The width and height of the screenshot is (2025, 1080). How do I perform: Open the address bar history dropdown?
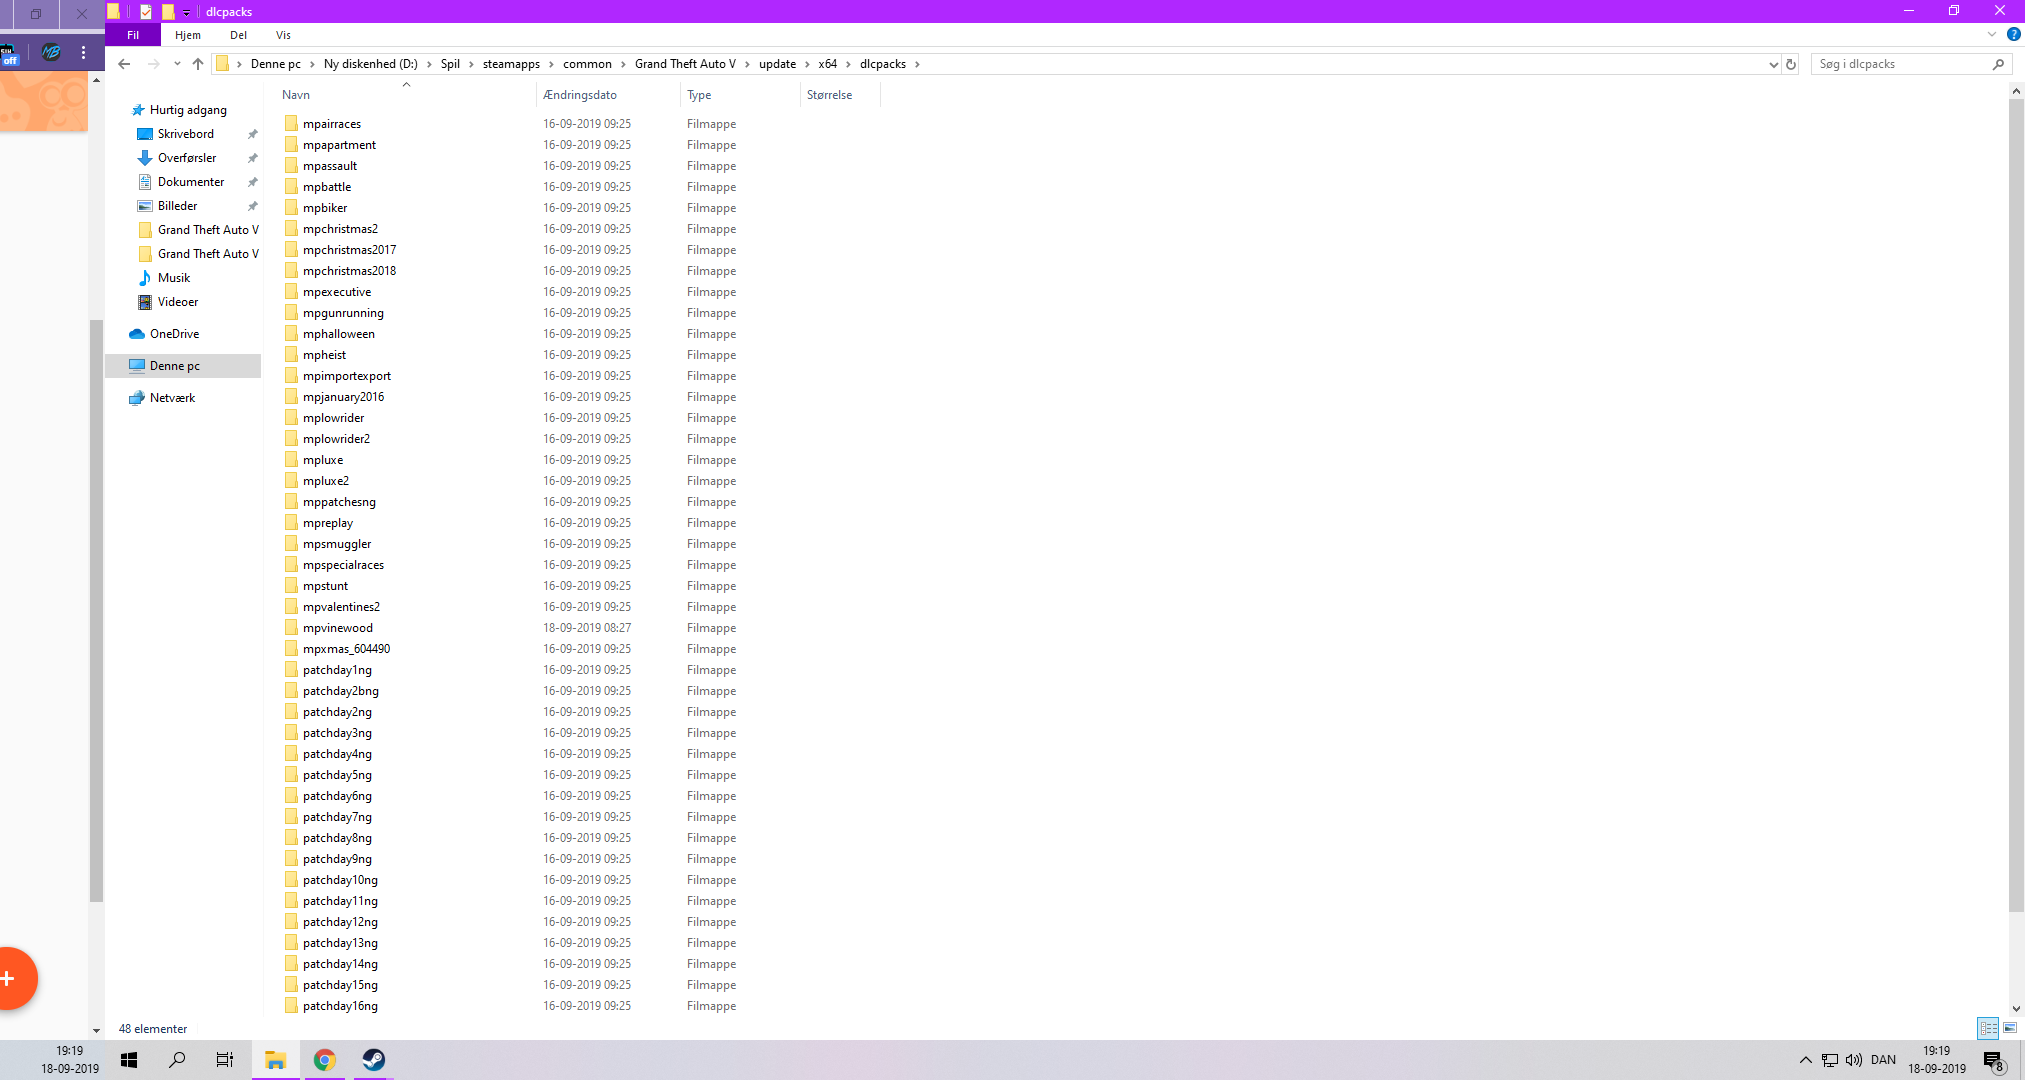pyautogui.click(x=1773, y=64)
